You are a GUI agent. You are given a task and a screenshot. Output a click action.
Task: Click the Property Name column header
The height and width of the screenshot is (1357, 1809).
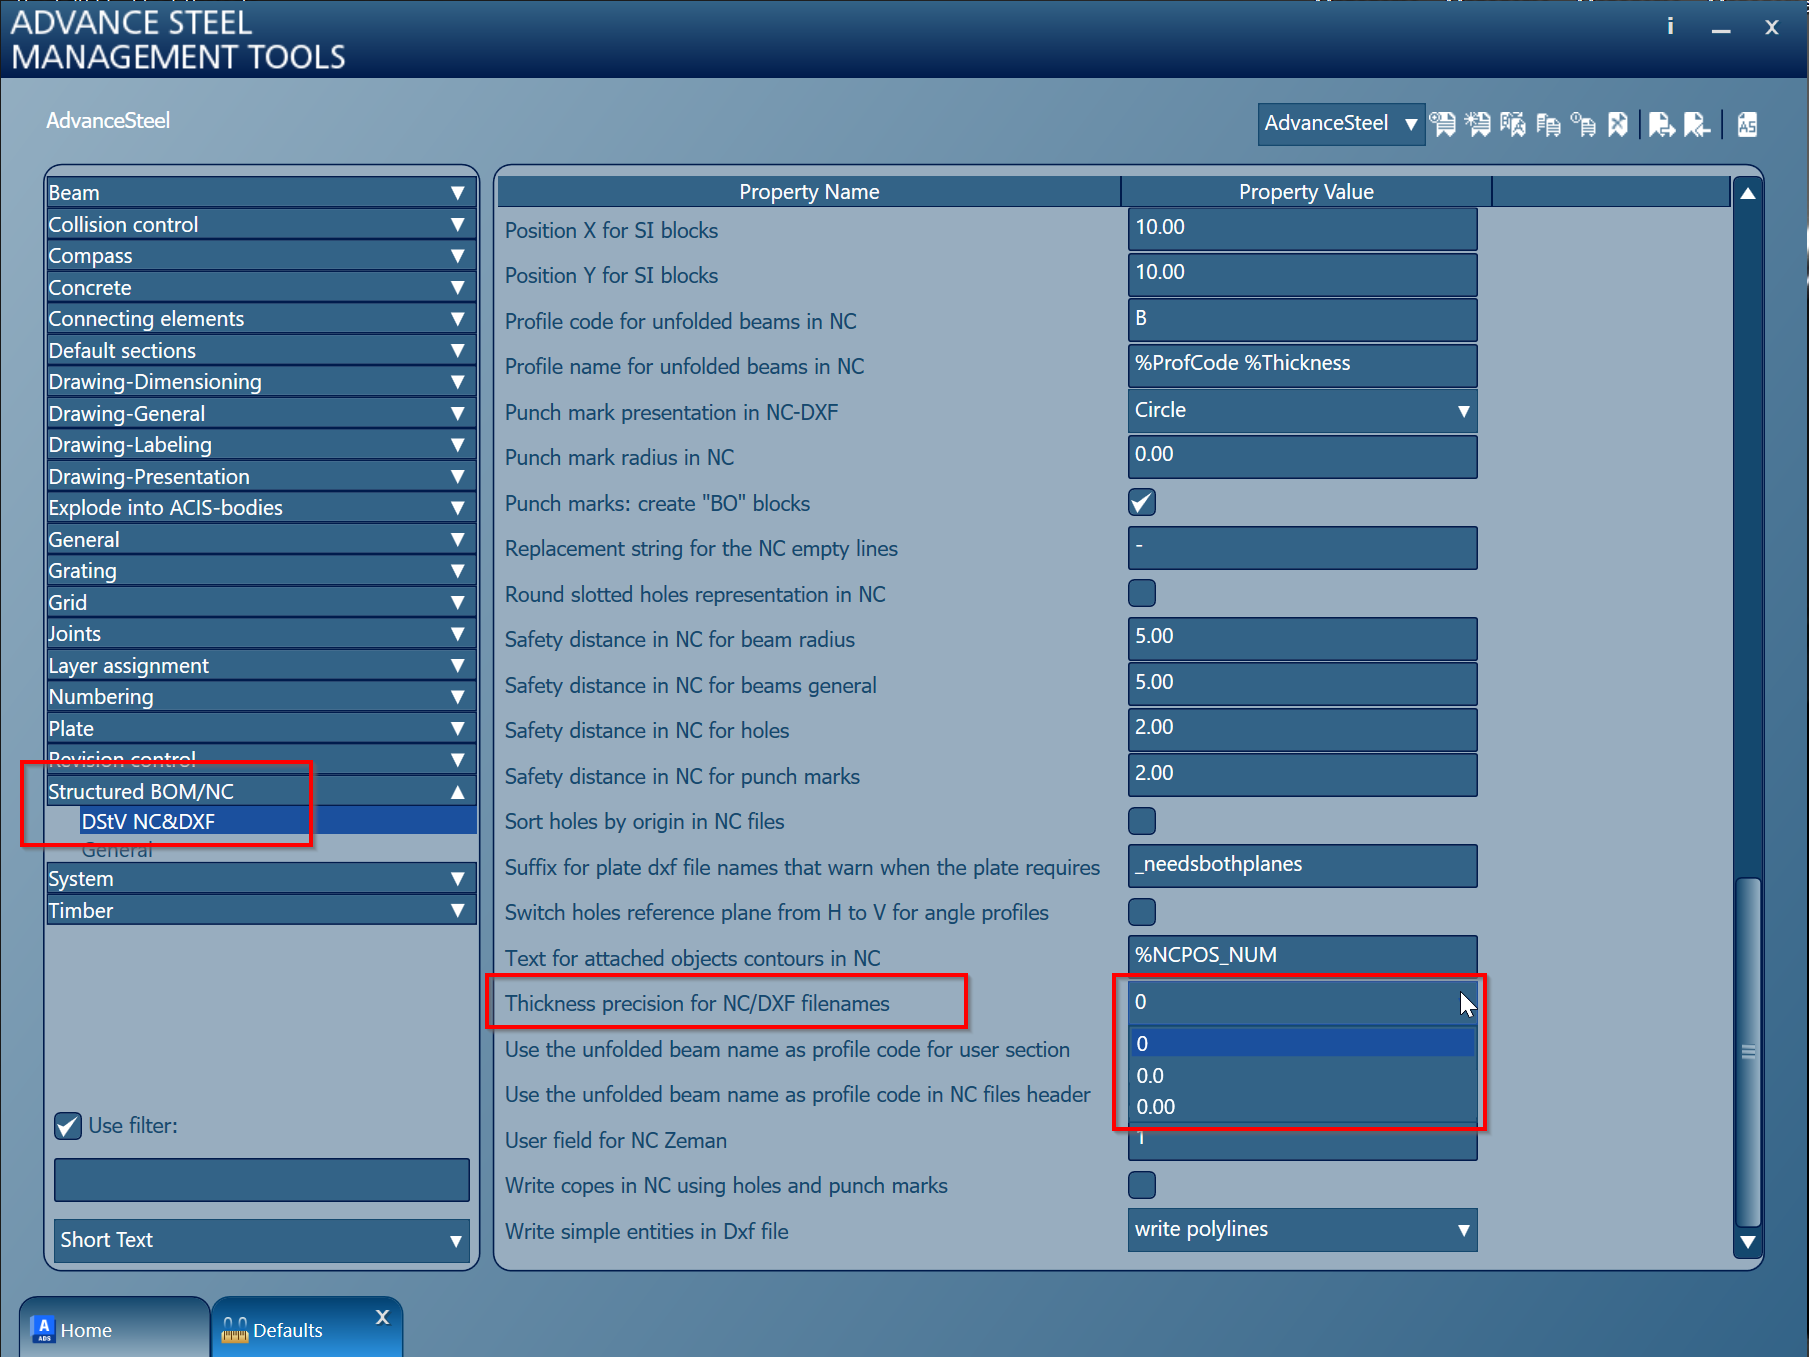[x=809, y=192]
